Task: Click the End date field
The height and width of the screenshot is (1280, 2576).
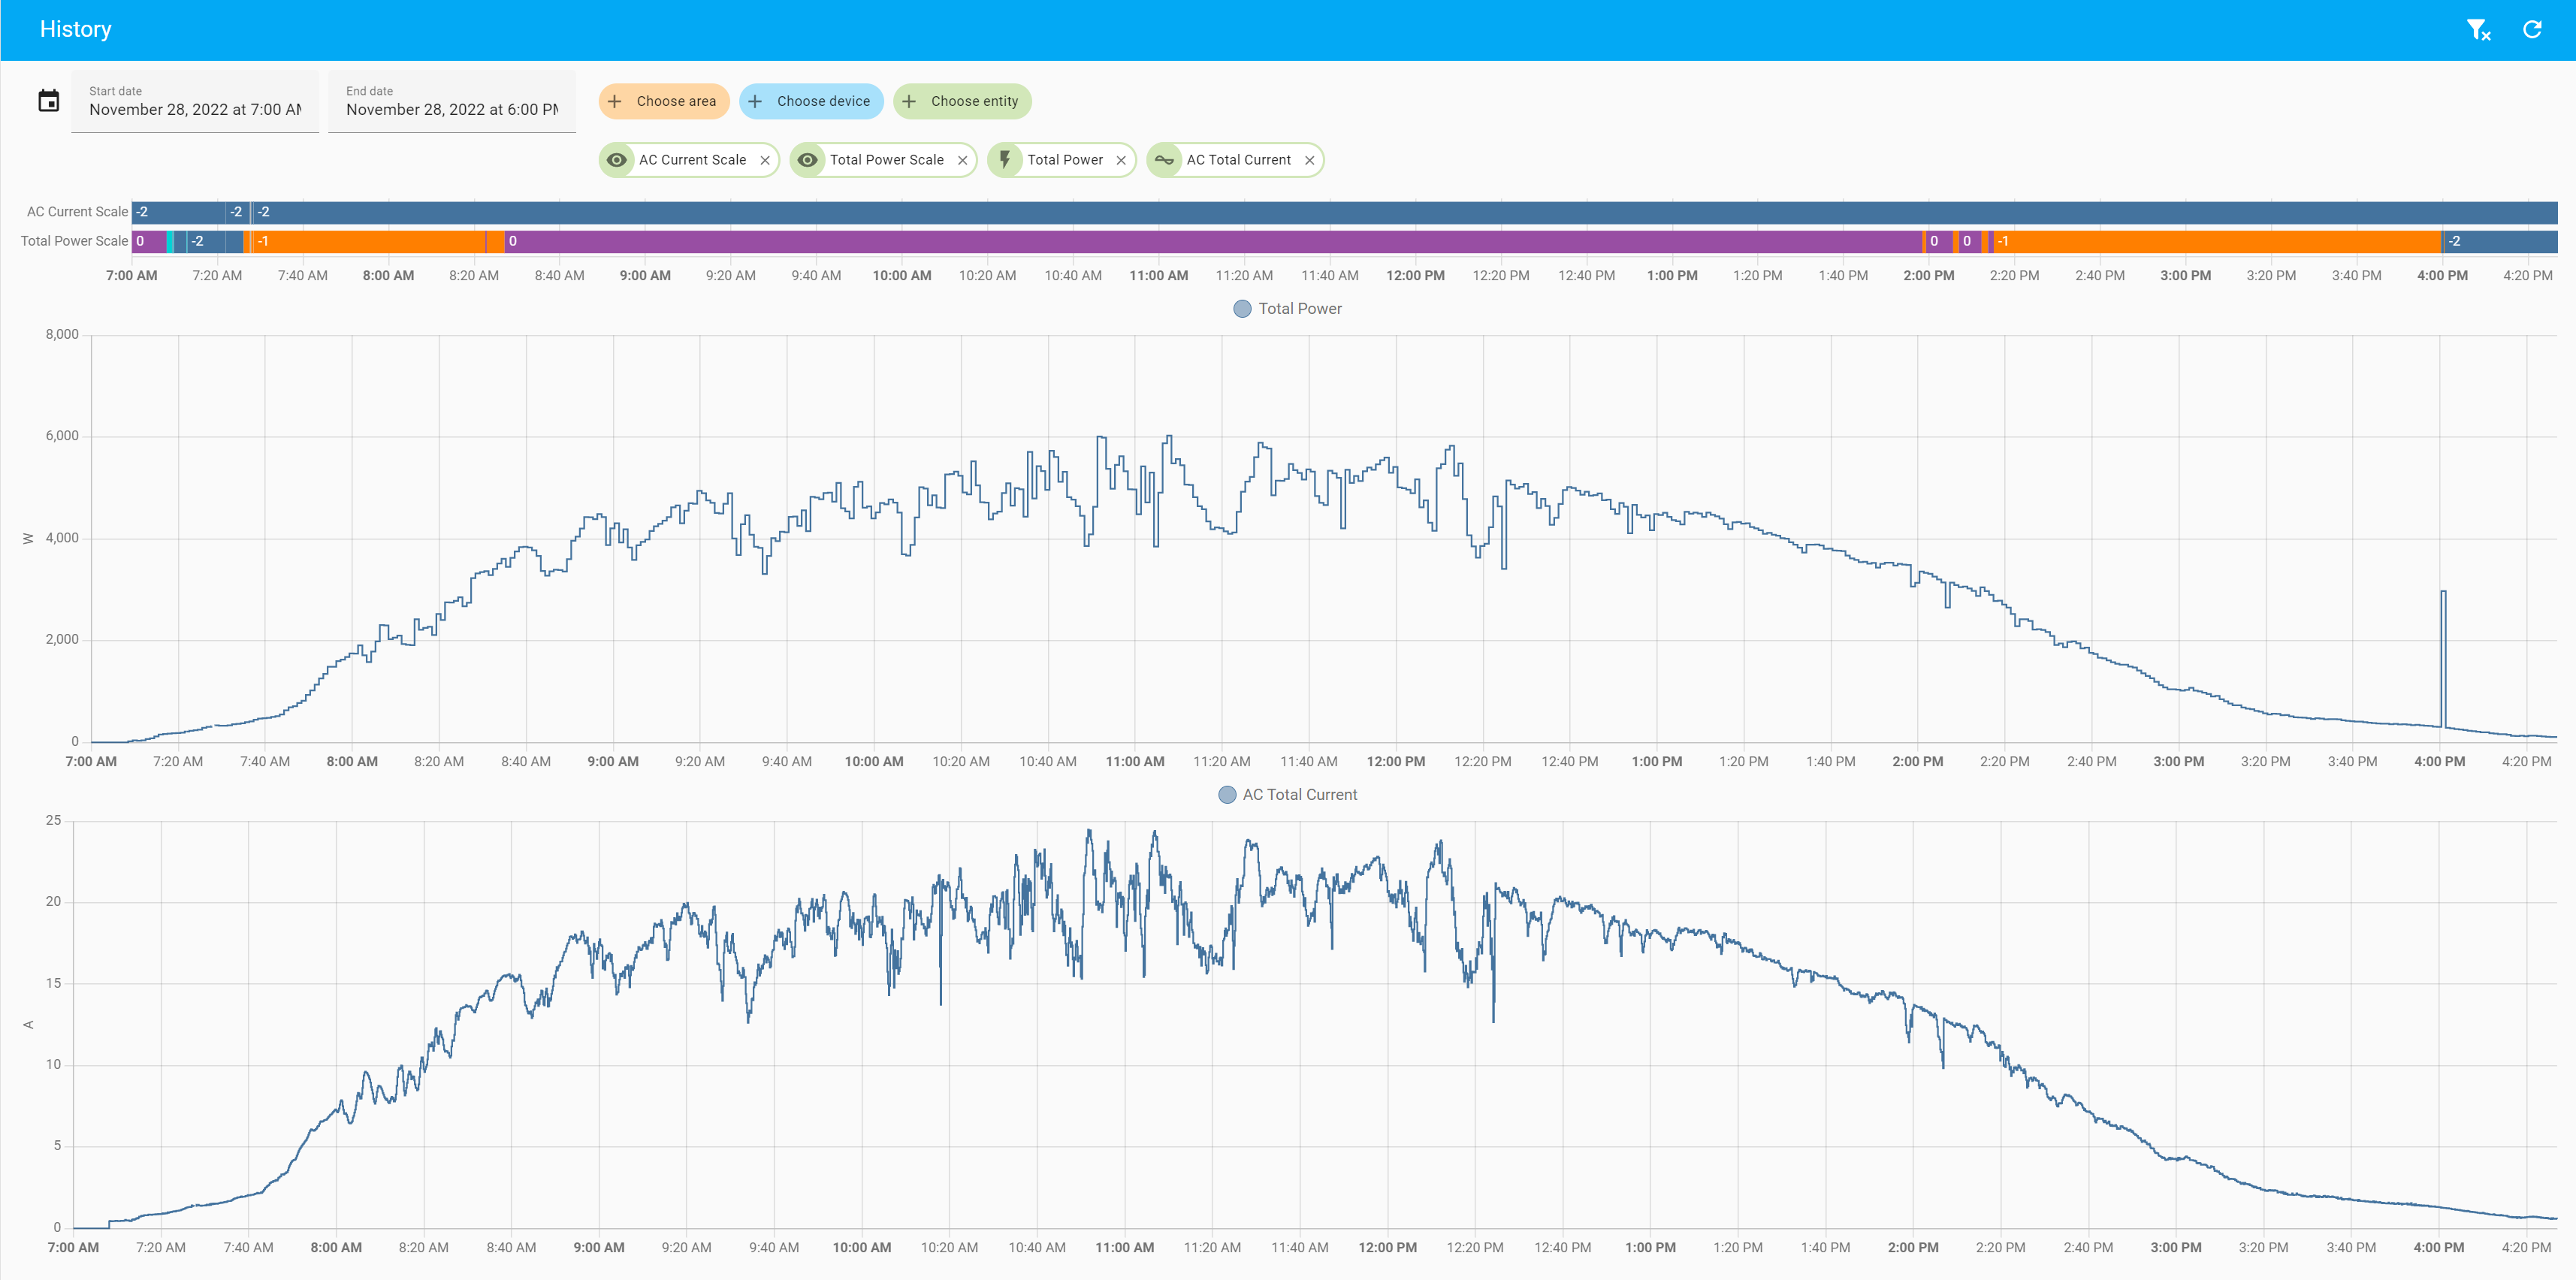Action: coord(452,101)
